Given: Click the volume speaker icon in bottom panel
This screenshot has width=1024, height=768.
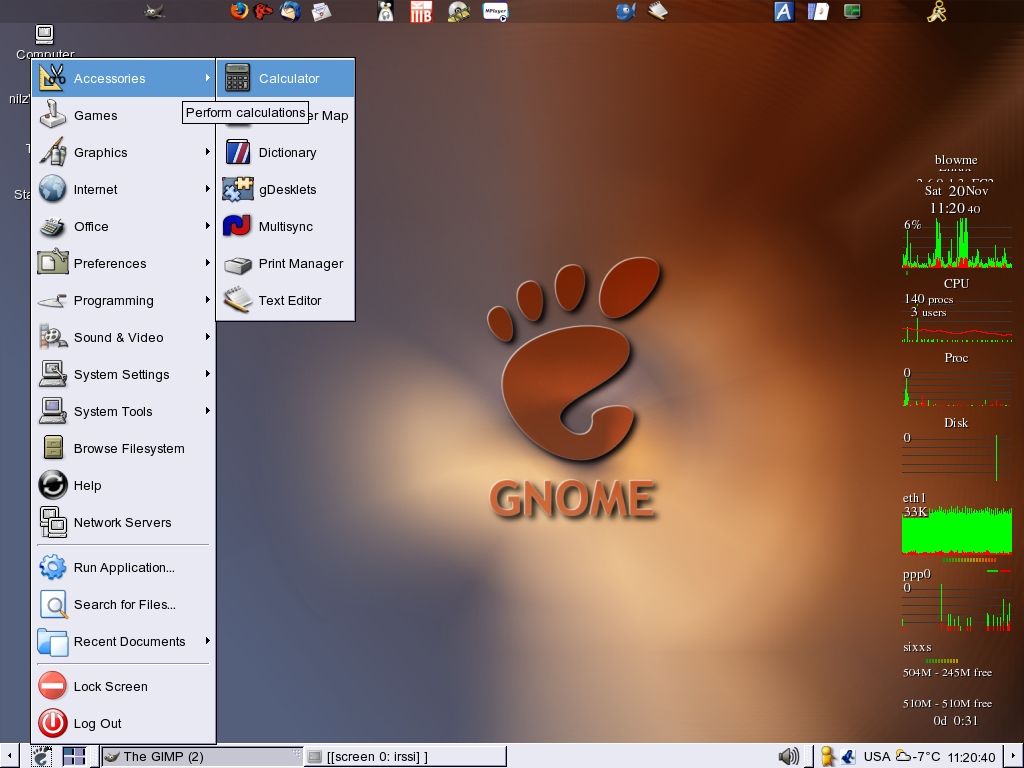Looking at the screenshot, I should 789,756.
